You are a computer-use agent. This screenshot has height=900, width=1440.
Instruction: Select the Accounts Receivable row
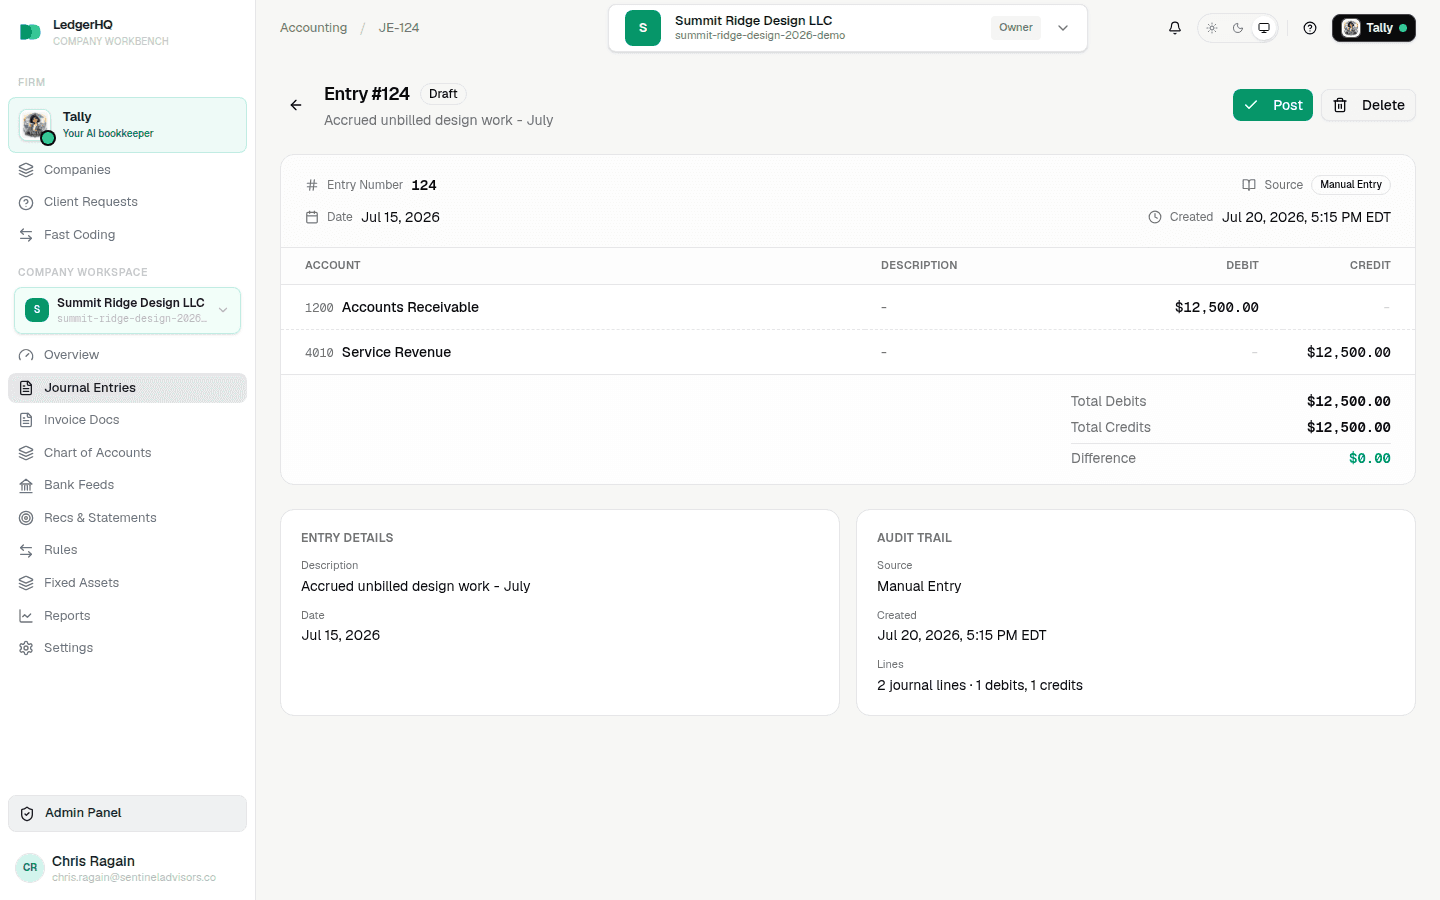pos(847,307)
